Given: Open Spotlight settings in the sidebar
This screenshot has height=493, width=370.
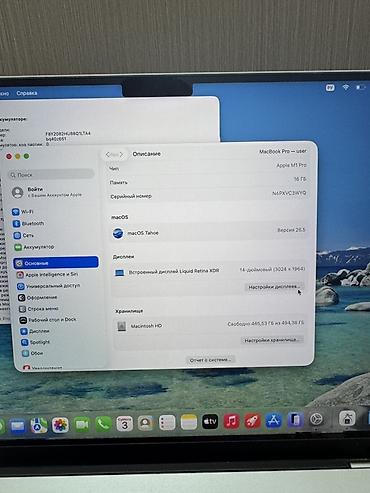Looking at the screenshot, I should [35, 342].
